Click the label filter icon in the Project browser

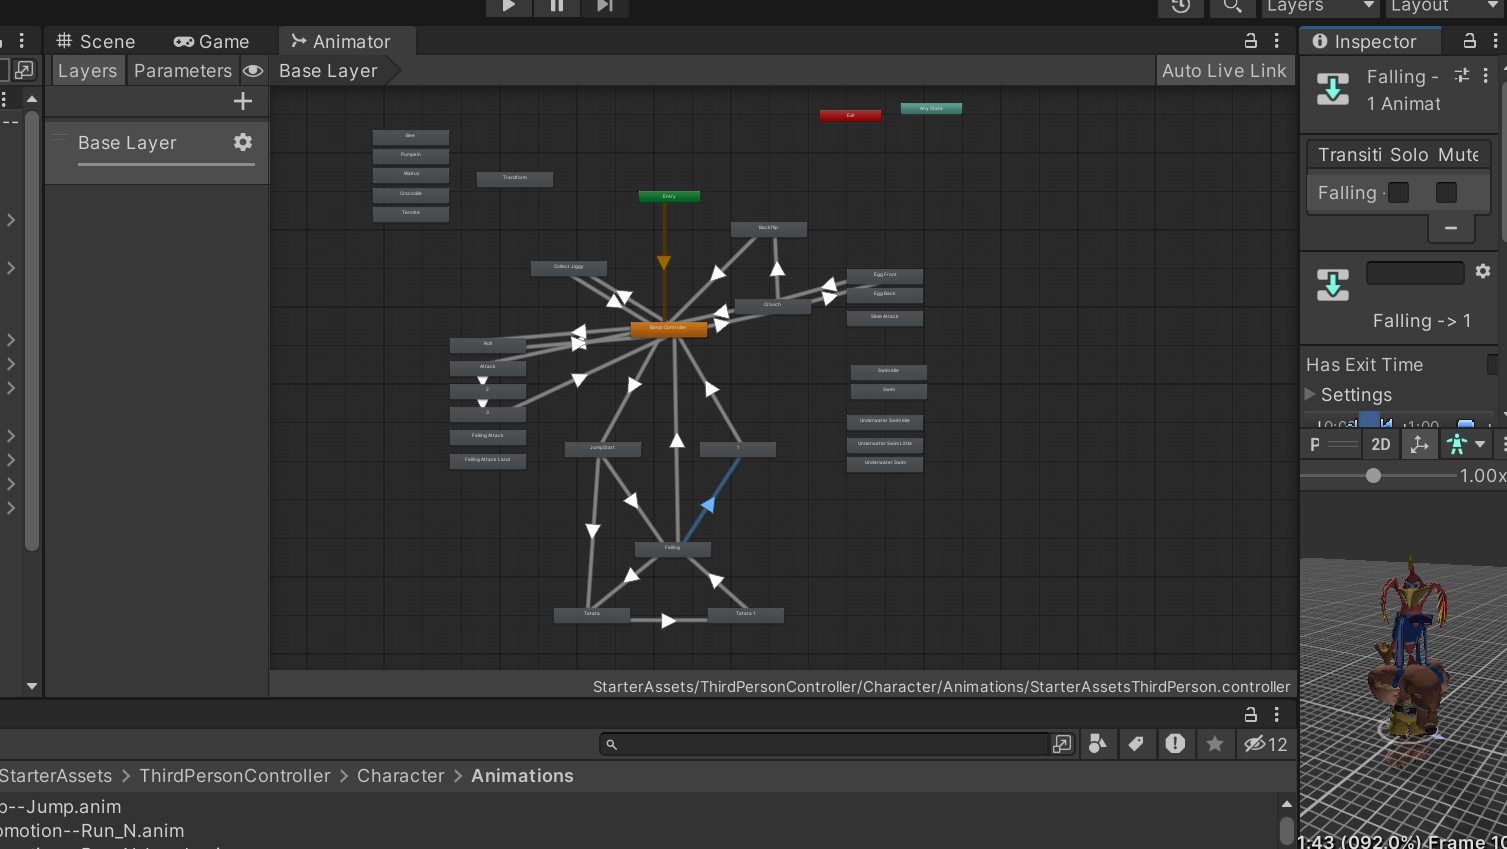pos(1137,744)
